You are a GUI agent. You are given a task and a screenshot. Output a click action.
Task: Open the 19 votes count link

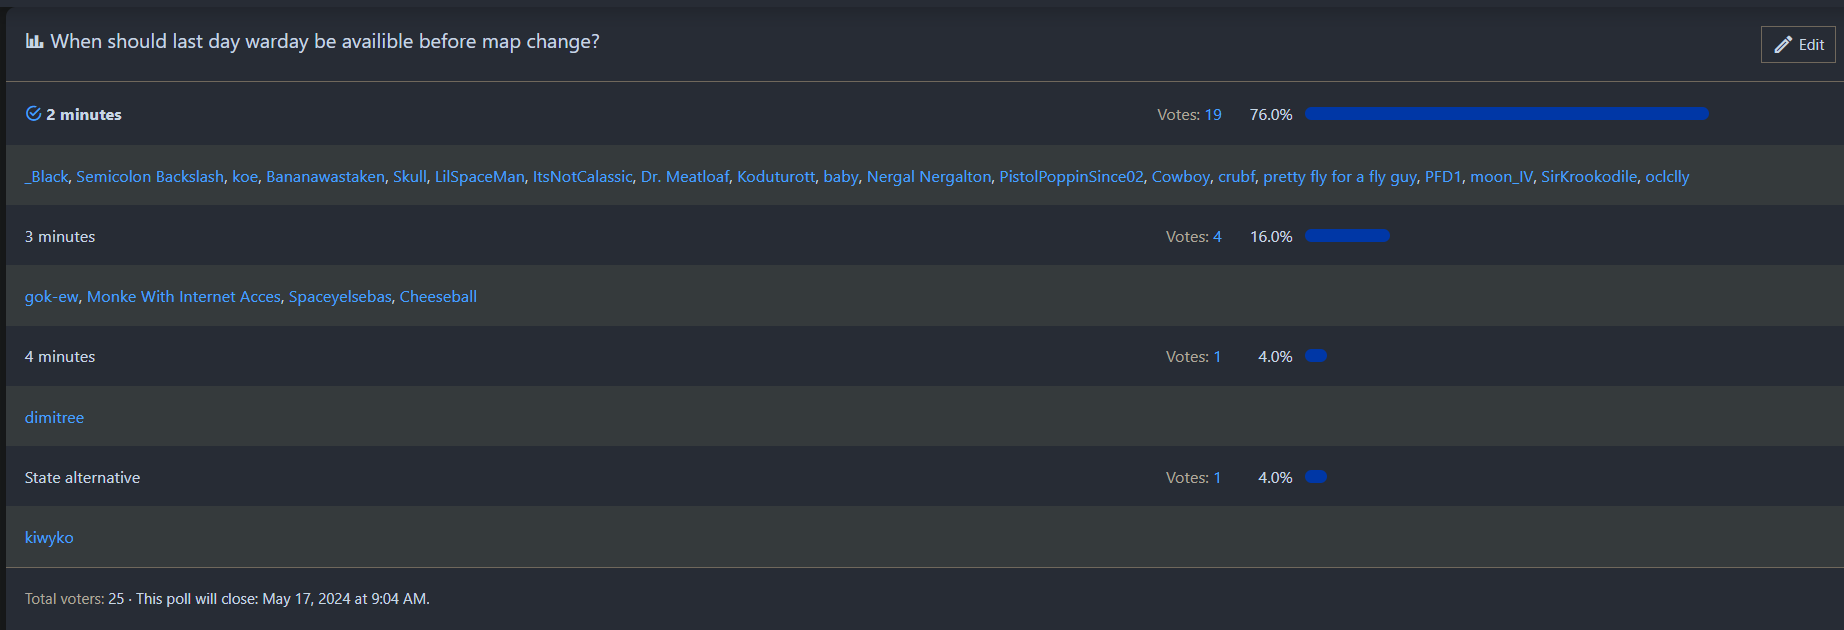[1212, 115]
